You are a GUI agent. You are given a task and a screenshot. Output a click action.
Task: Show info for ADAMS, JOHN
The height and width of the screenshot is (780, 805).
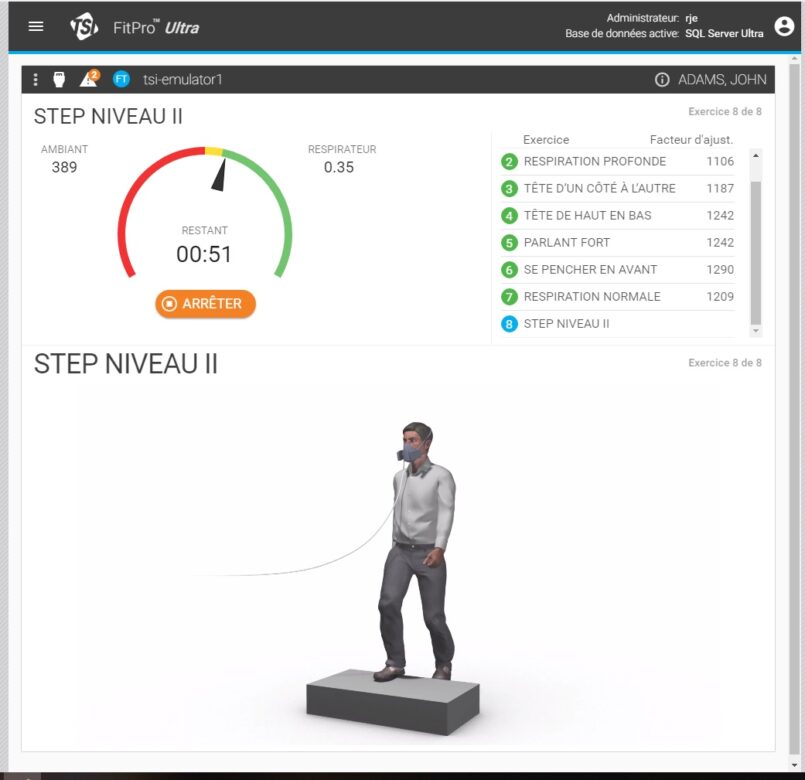click(661, 80)
